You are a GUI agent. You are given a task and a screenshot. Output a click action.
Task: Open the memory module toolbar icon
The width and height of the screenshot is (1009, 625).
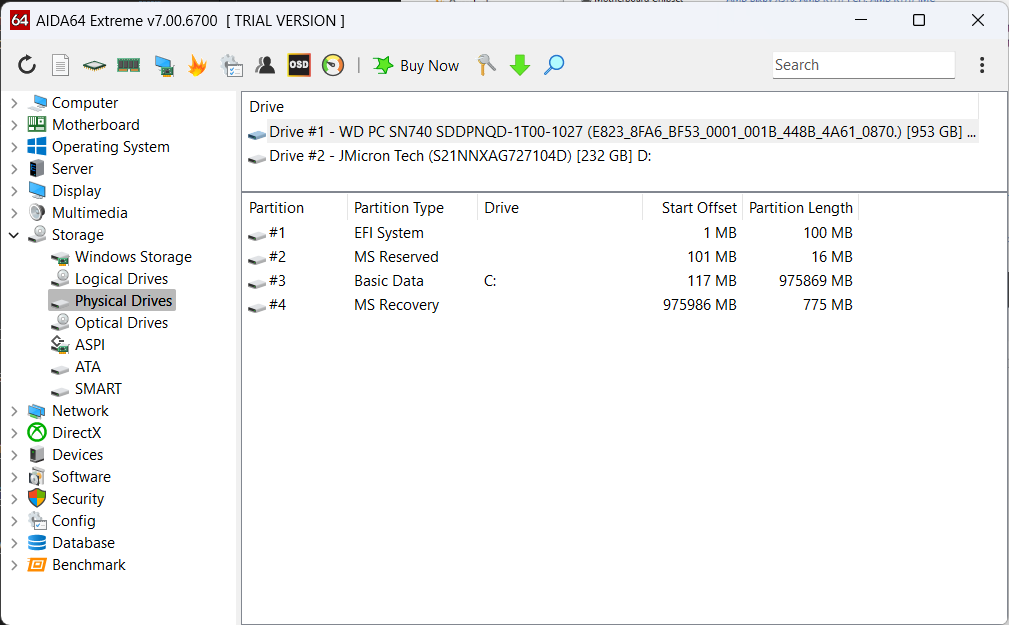(x=129, y=65)
